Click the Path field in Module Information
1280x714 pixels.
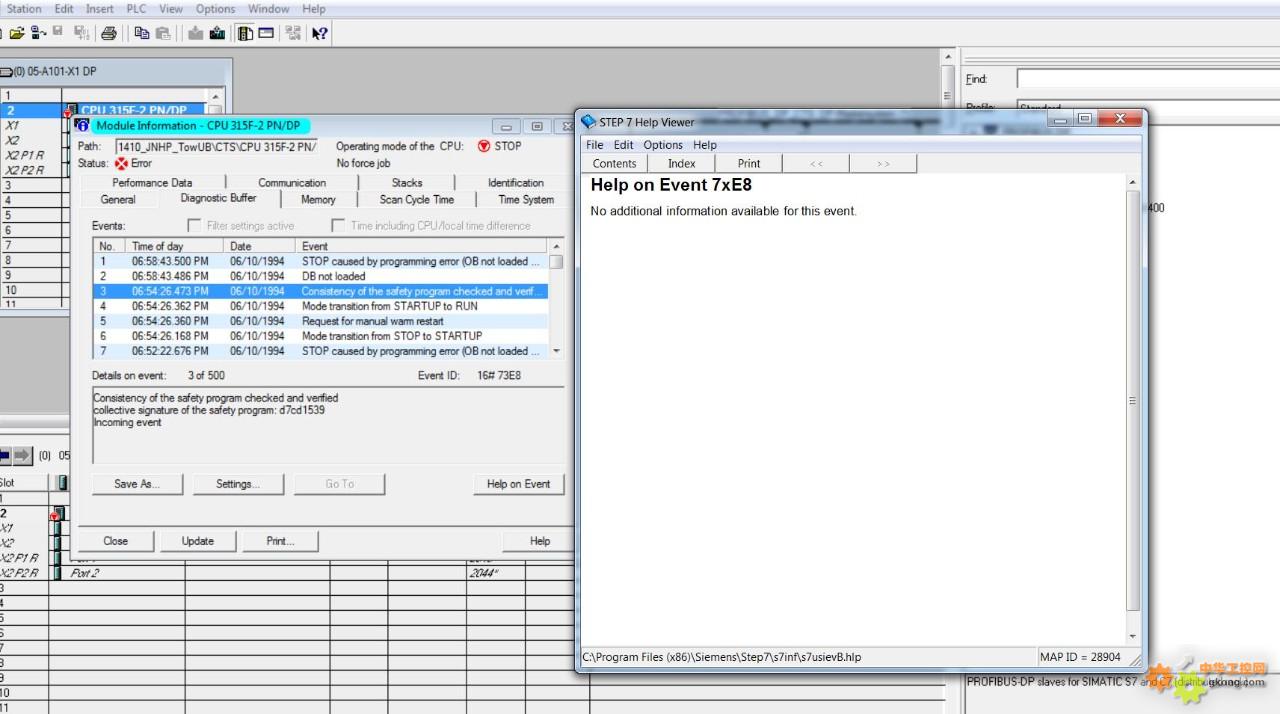[217, 146]
